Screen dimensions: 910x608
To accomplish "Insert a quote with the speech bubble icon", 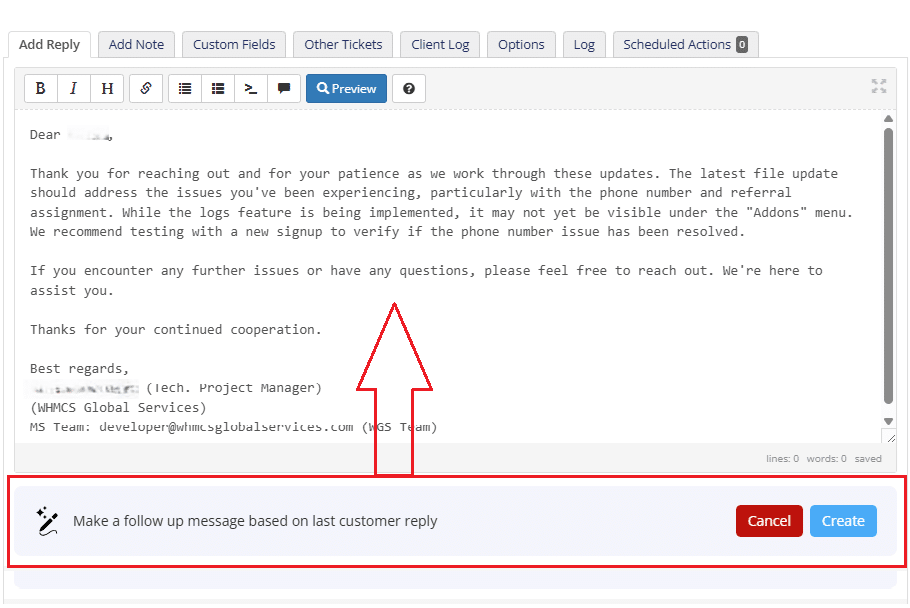I will click(x=284, y=88).
